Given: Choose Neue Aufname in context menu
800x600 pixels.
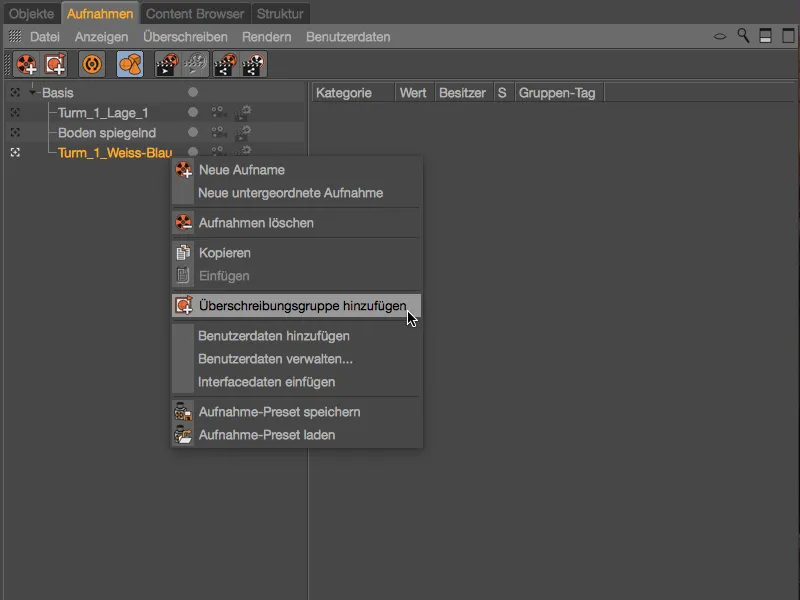Looking at the screenshot, I should click(x=297, y=170).
